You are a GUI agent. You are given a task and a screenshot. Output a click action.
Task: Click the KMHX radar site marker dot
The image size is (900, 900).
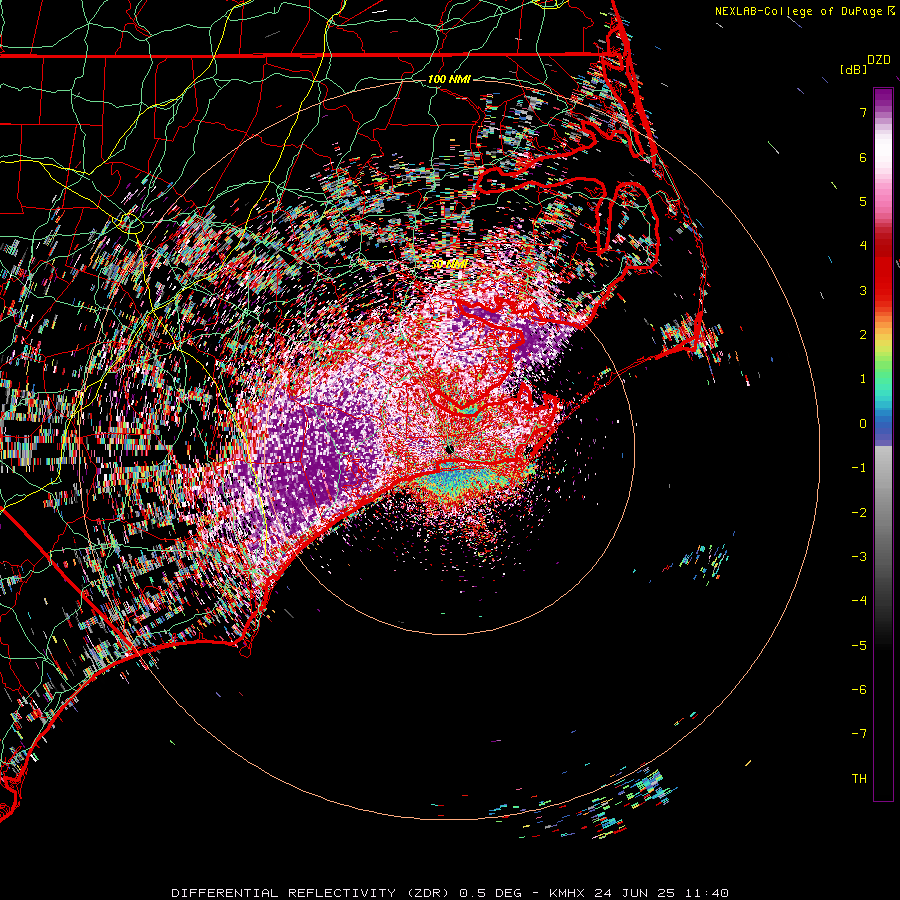click(450, 449)
